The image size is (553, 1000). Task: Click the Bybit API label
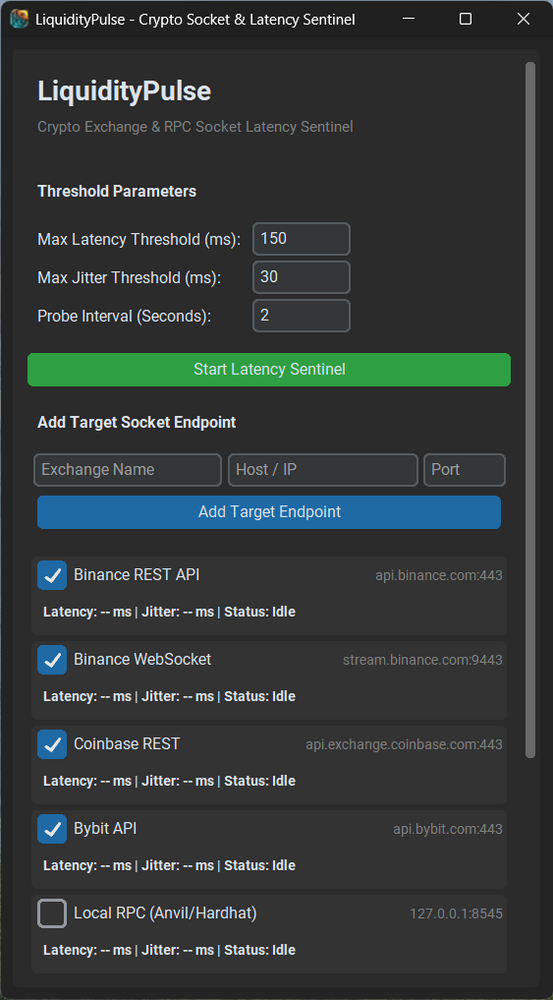[105, 828]
